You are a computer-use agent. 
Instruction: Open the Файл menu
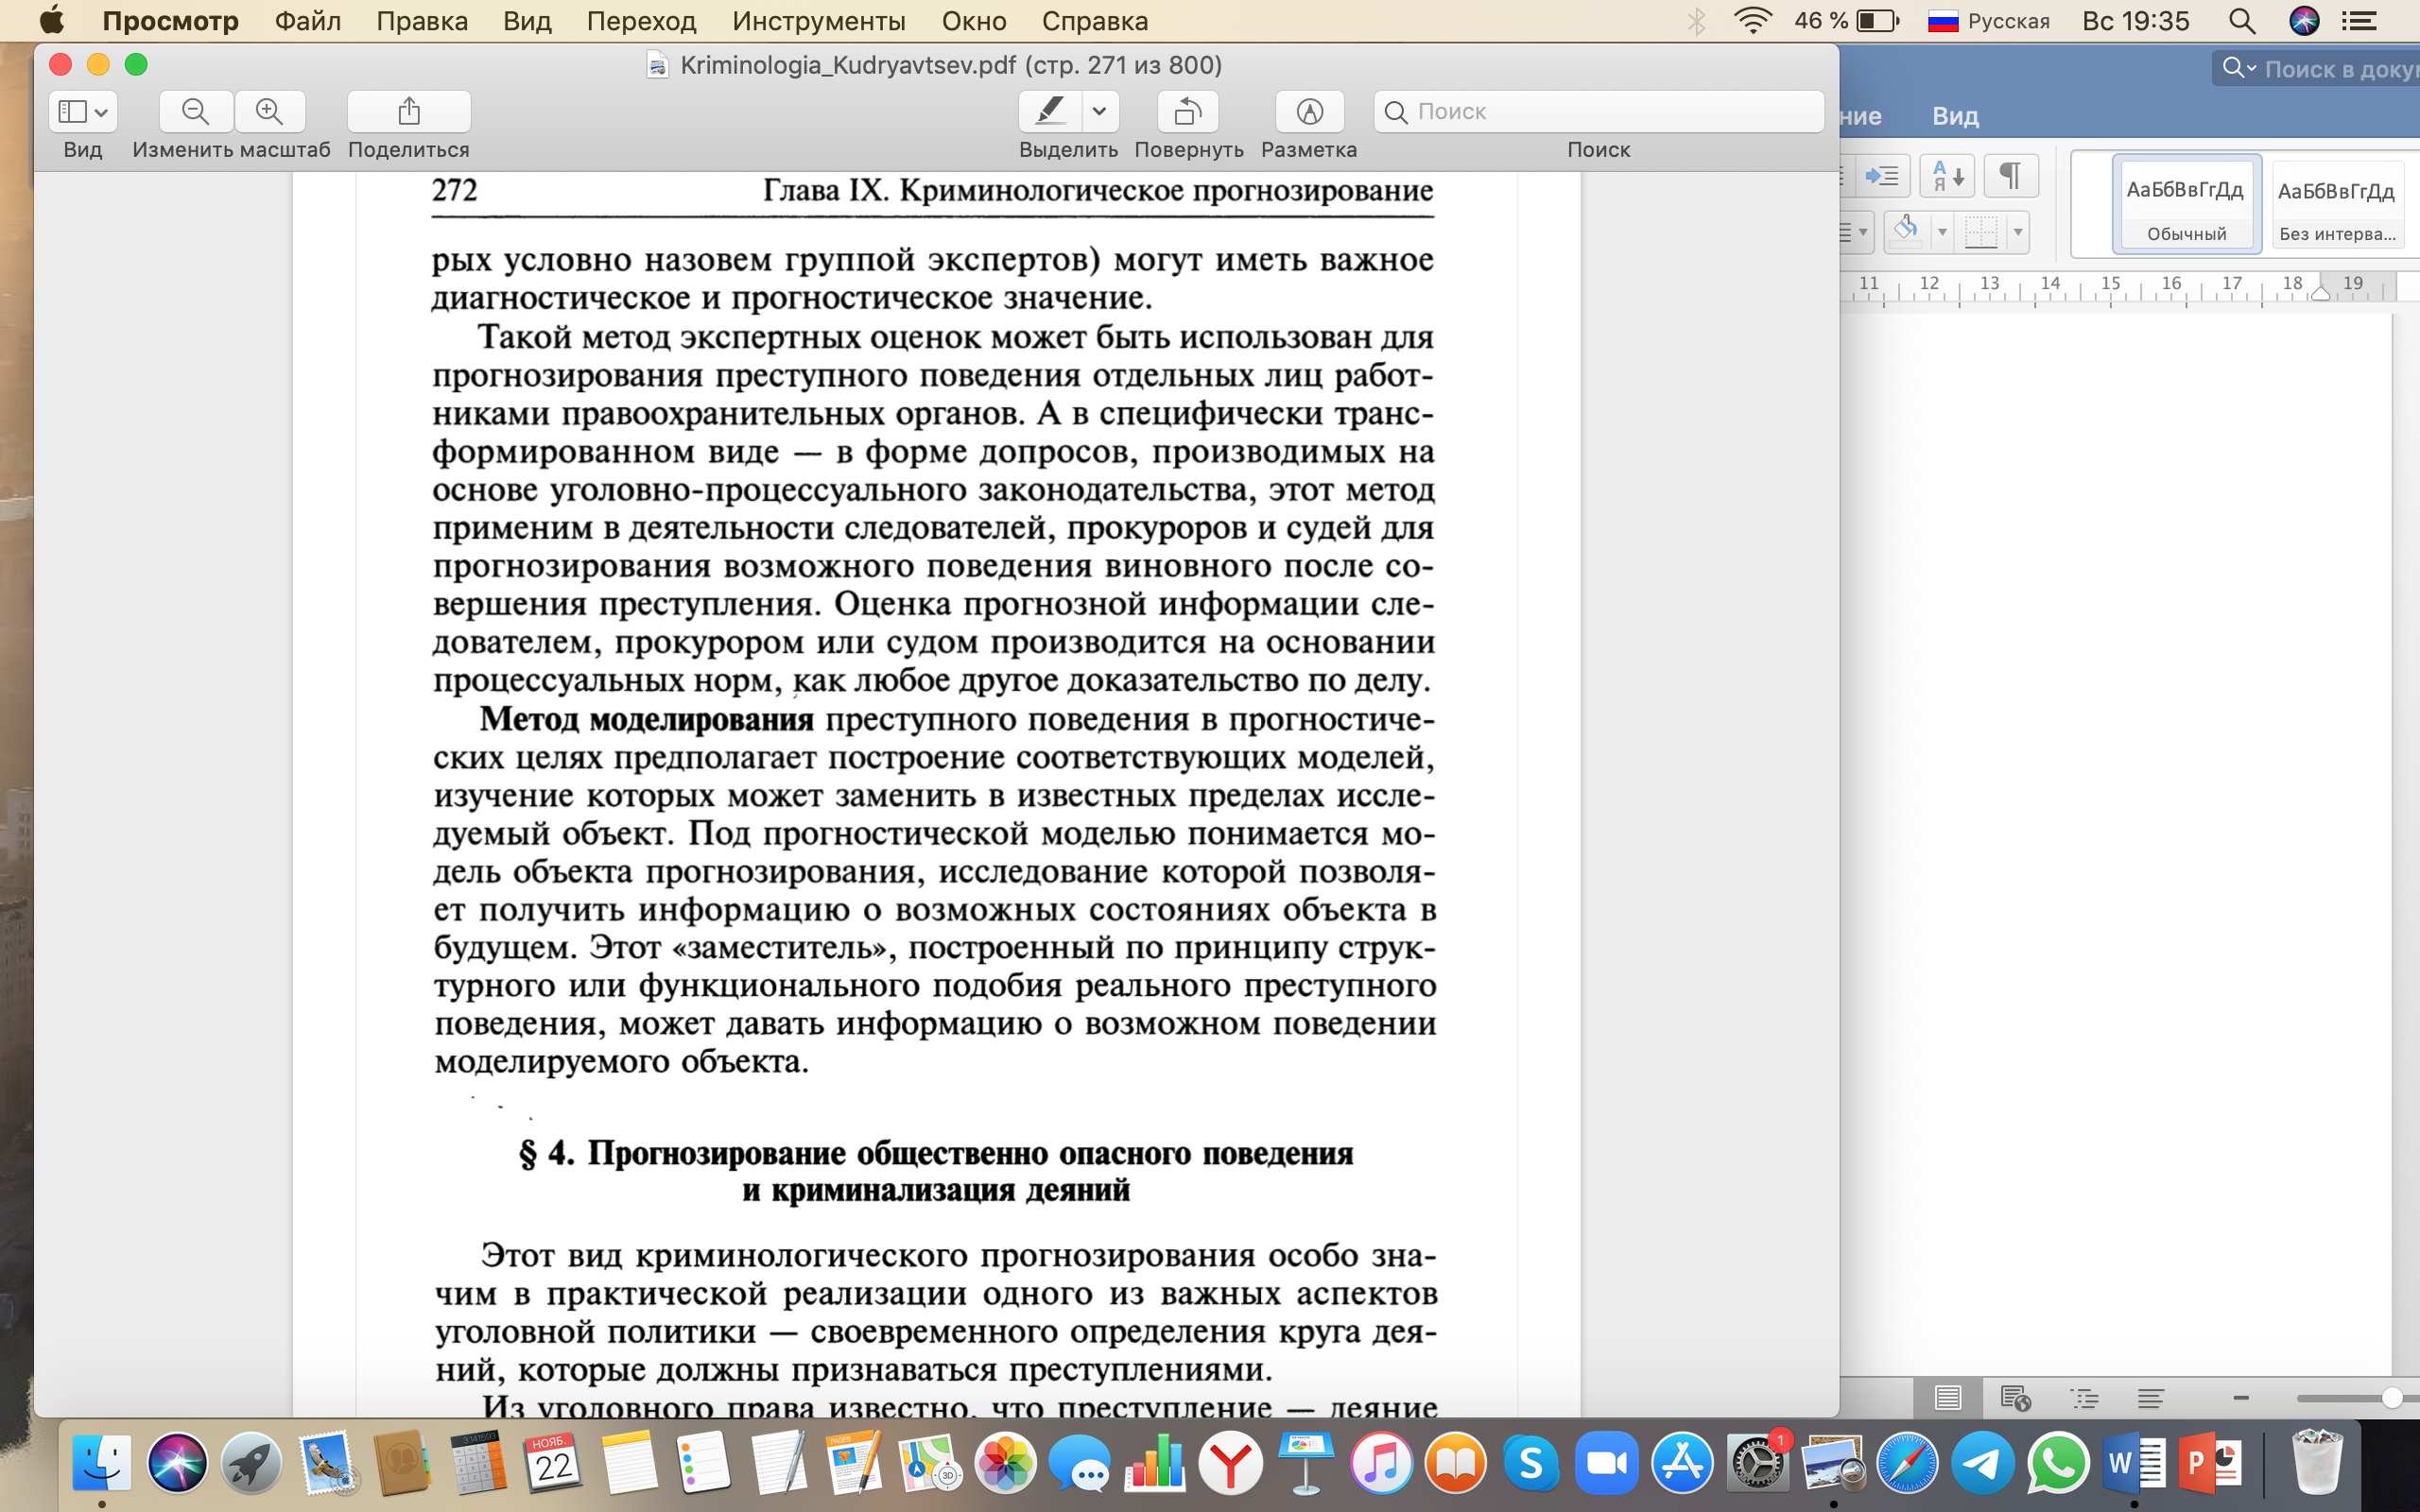308,21
